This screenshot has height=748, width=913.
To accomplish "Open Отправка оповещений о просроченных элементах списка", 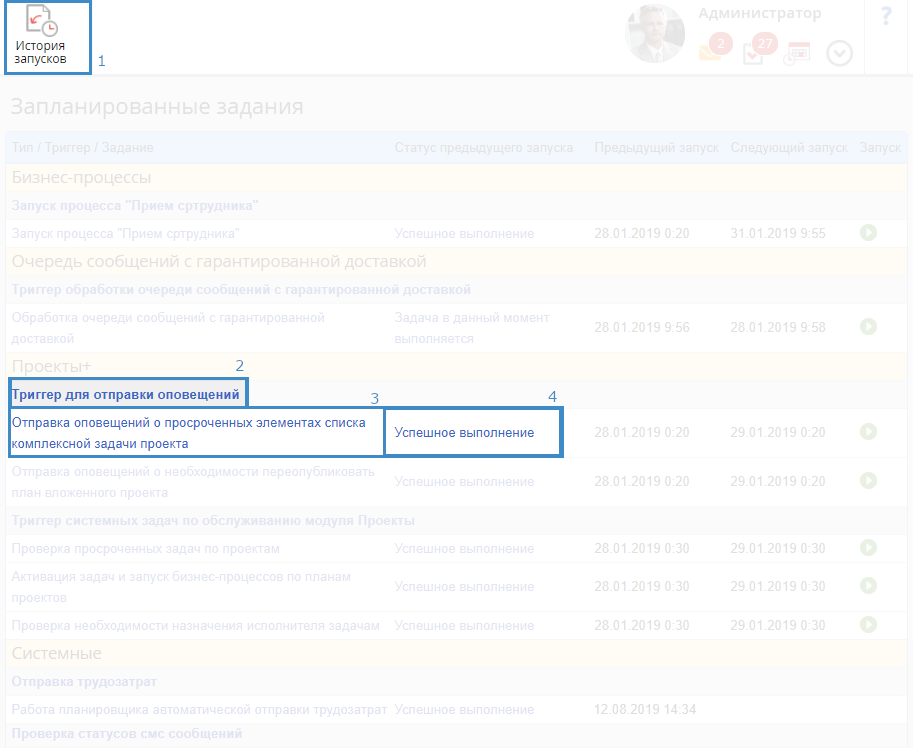I will tap(189, 433).
